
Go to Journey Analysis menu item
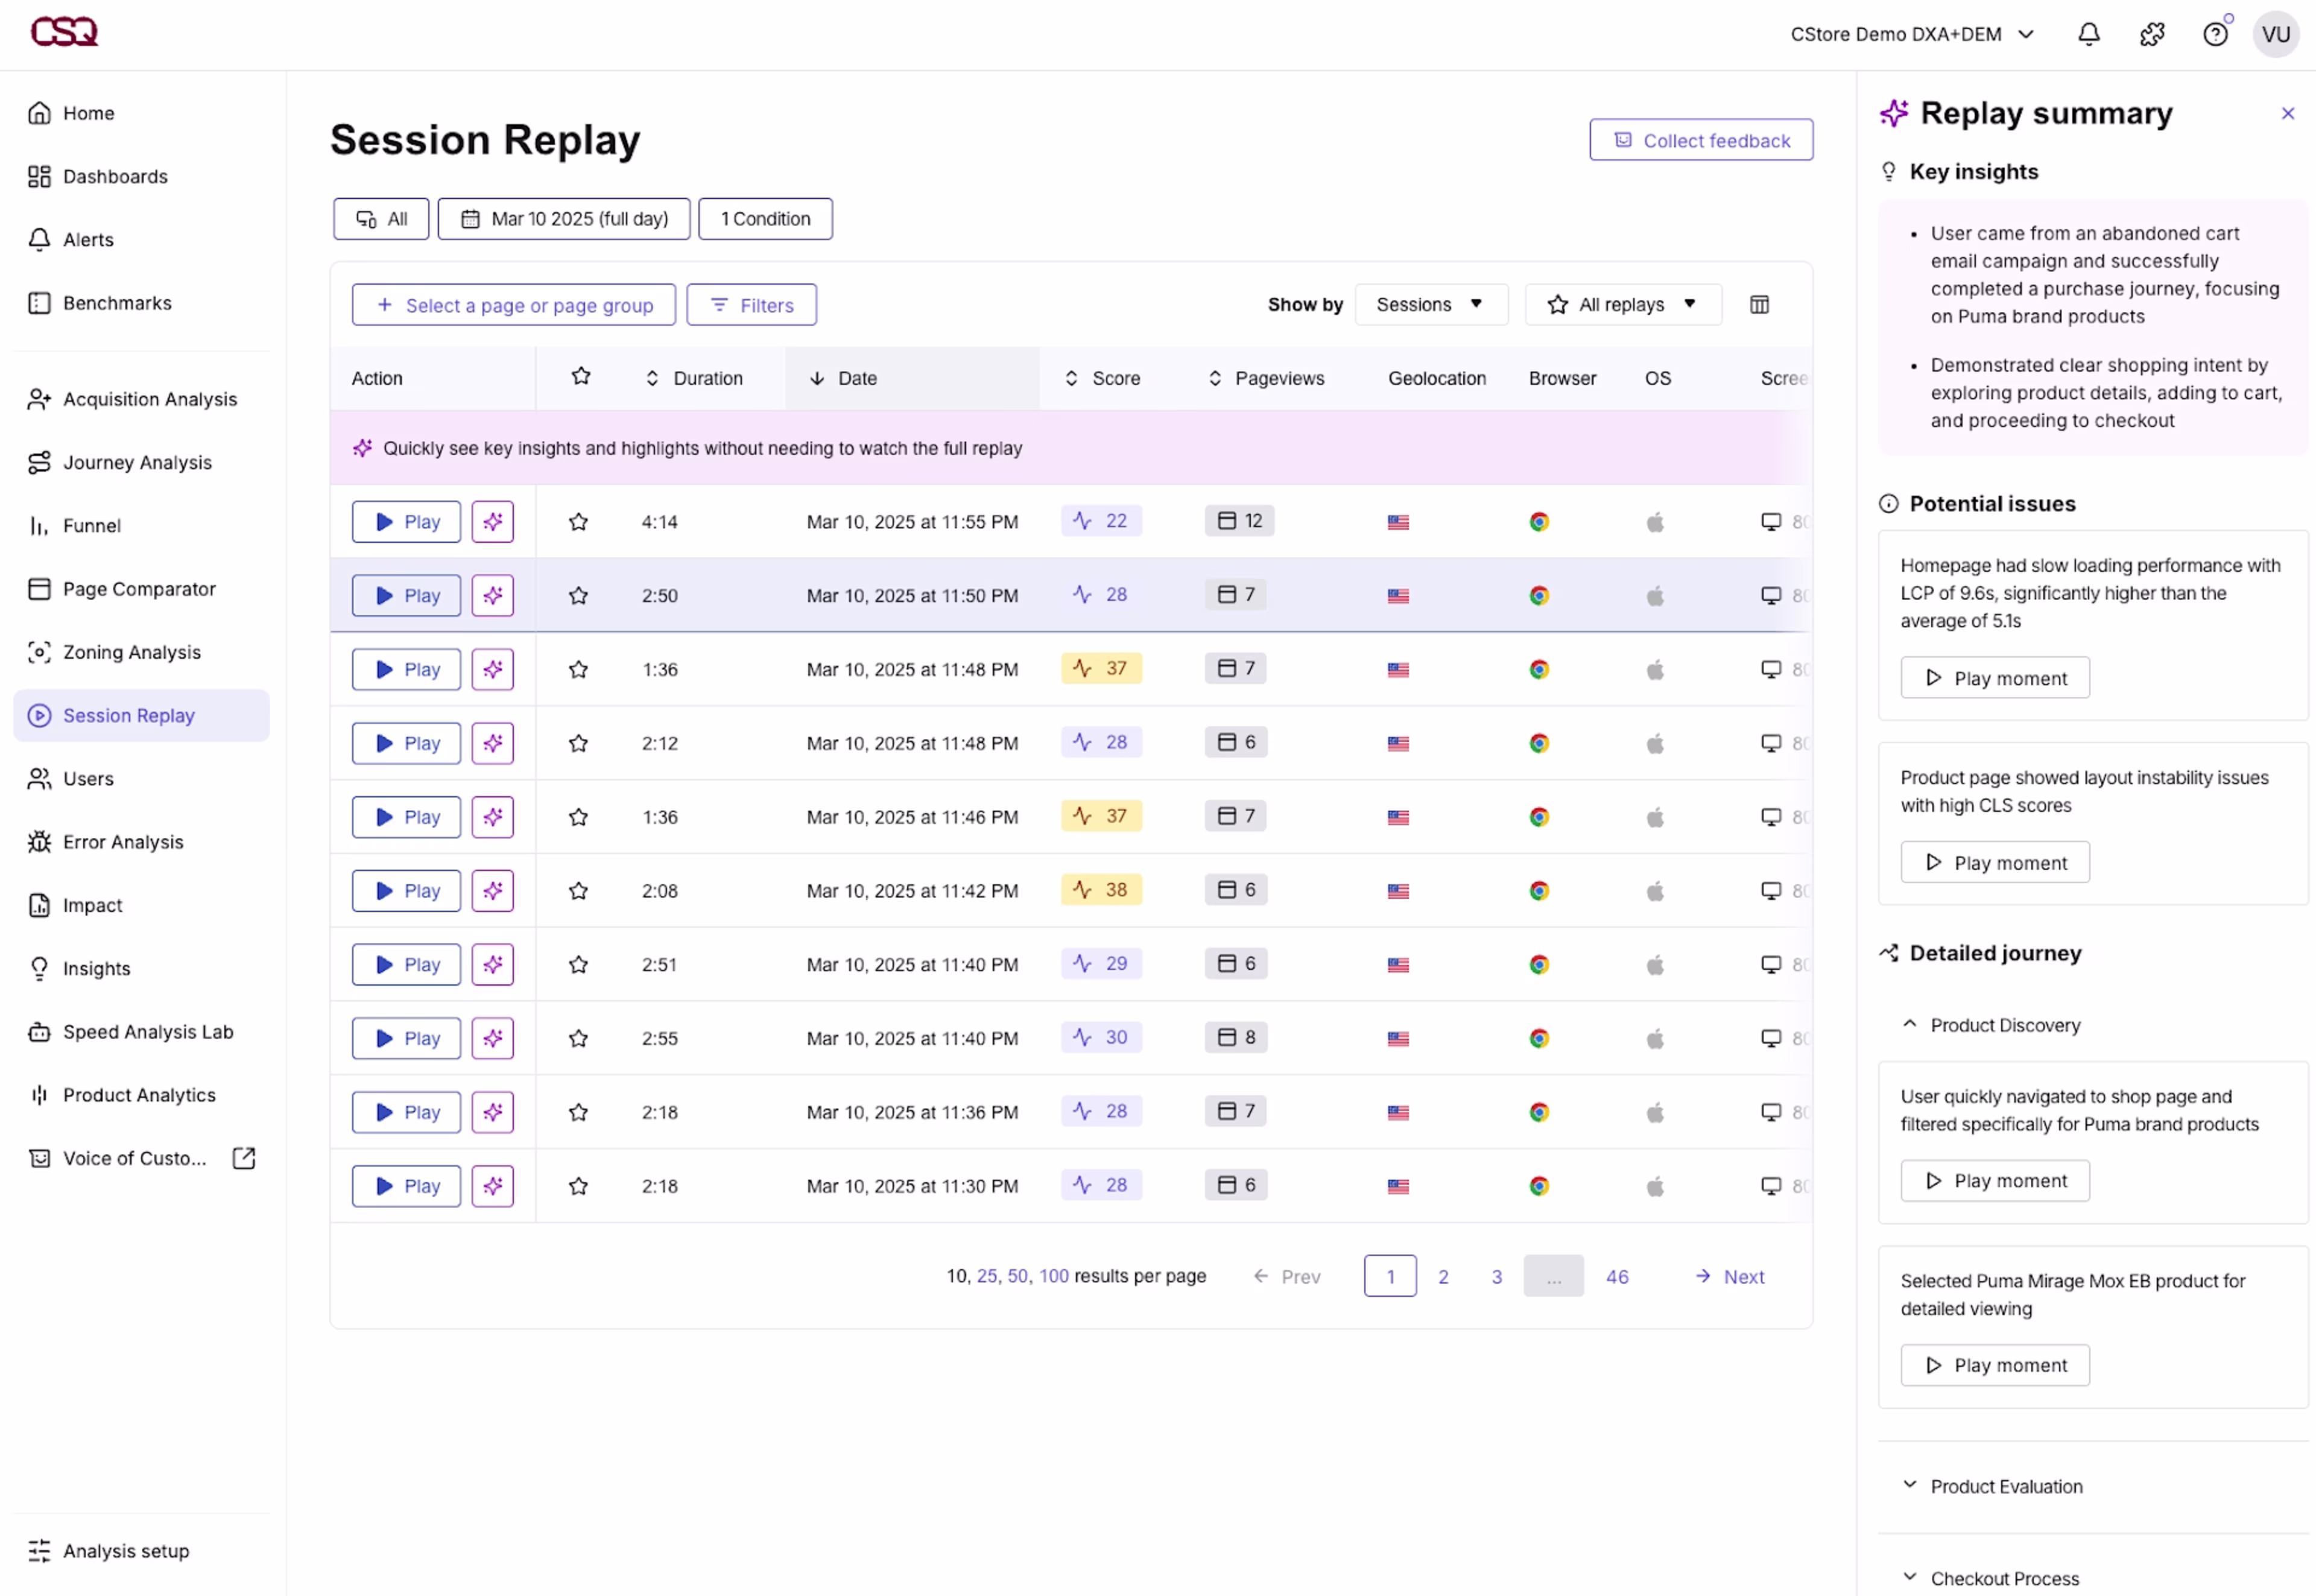tap(137, 463)
